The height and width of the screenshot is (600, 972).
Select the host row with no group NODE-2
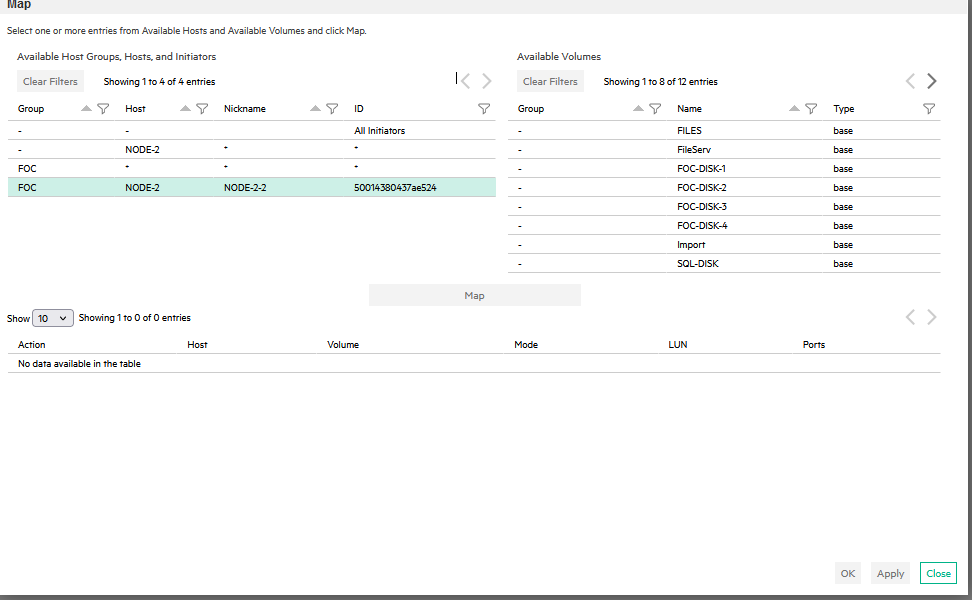point(252,149)
